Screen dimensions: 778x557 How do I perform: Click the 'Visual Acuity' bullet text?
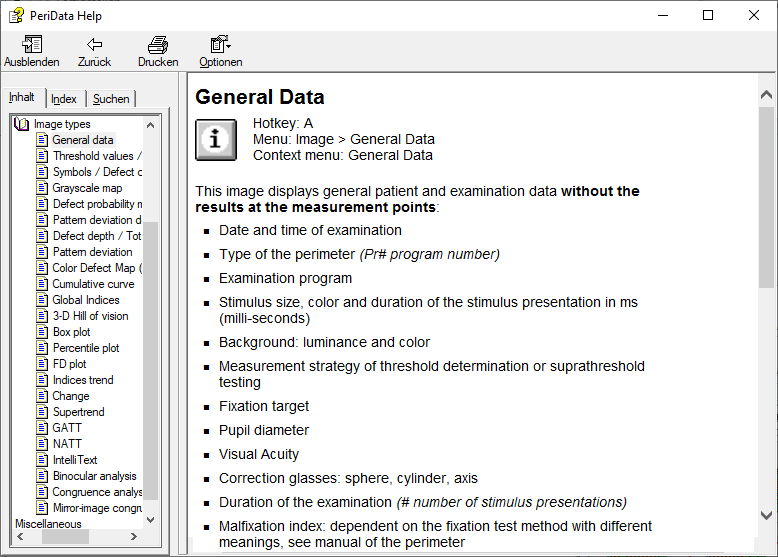click(259, 454)
